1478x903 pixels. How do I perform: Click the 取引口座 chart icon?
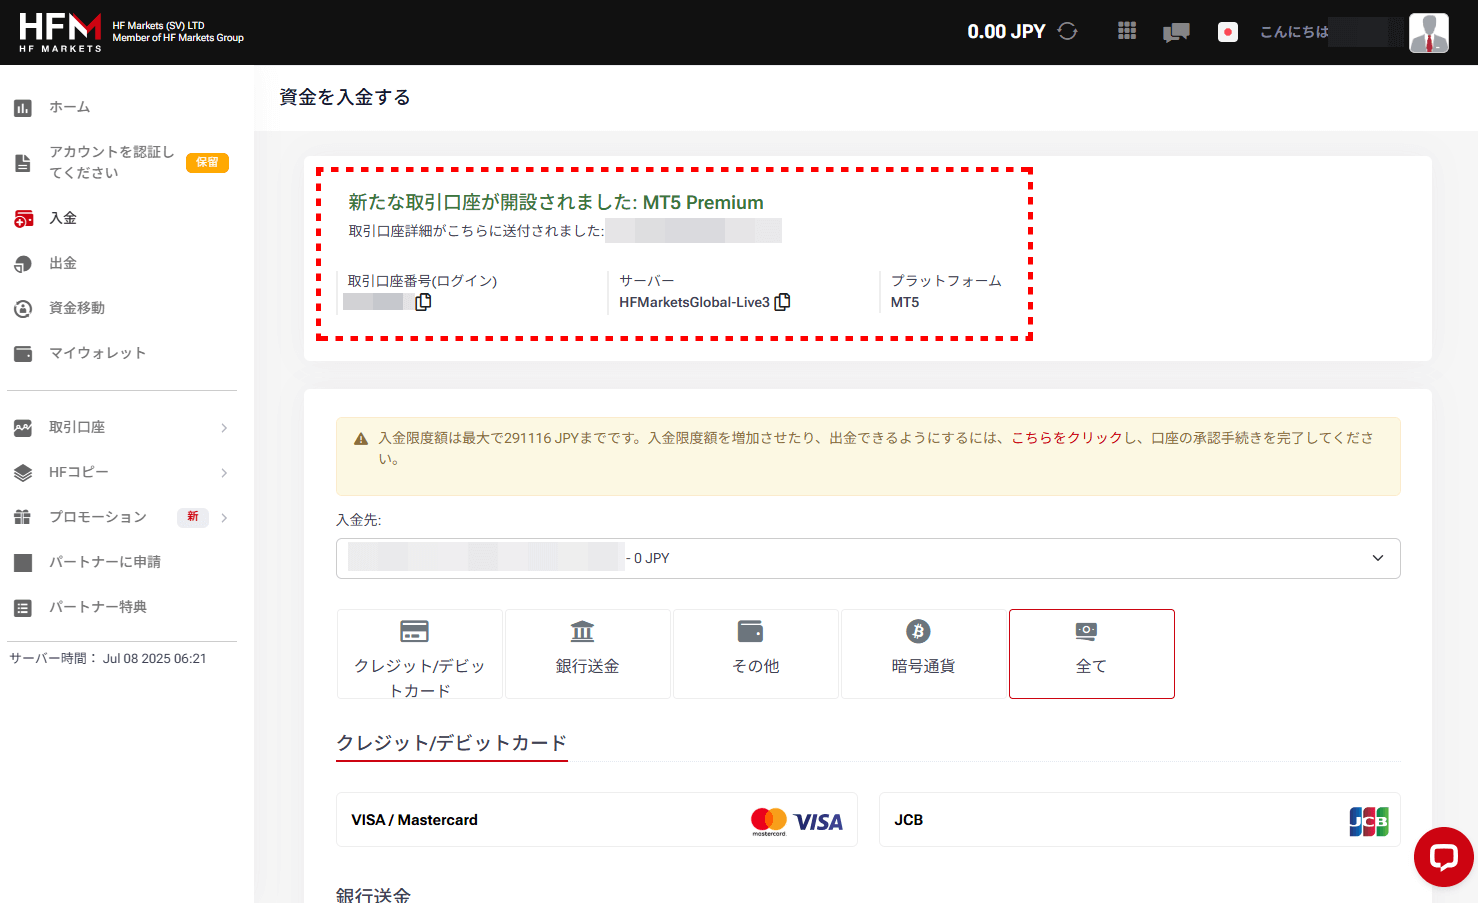[23, 428]
